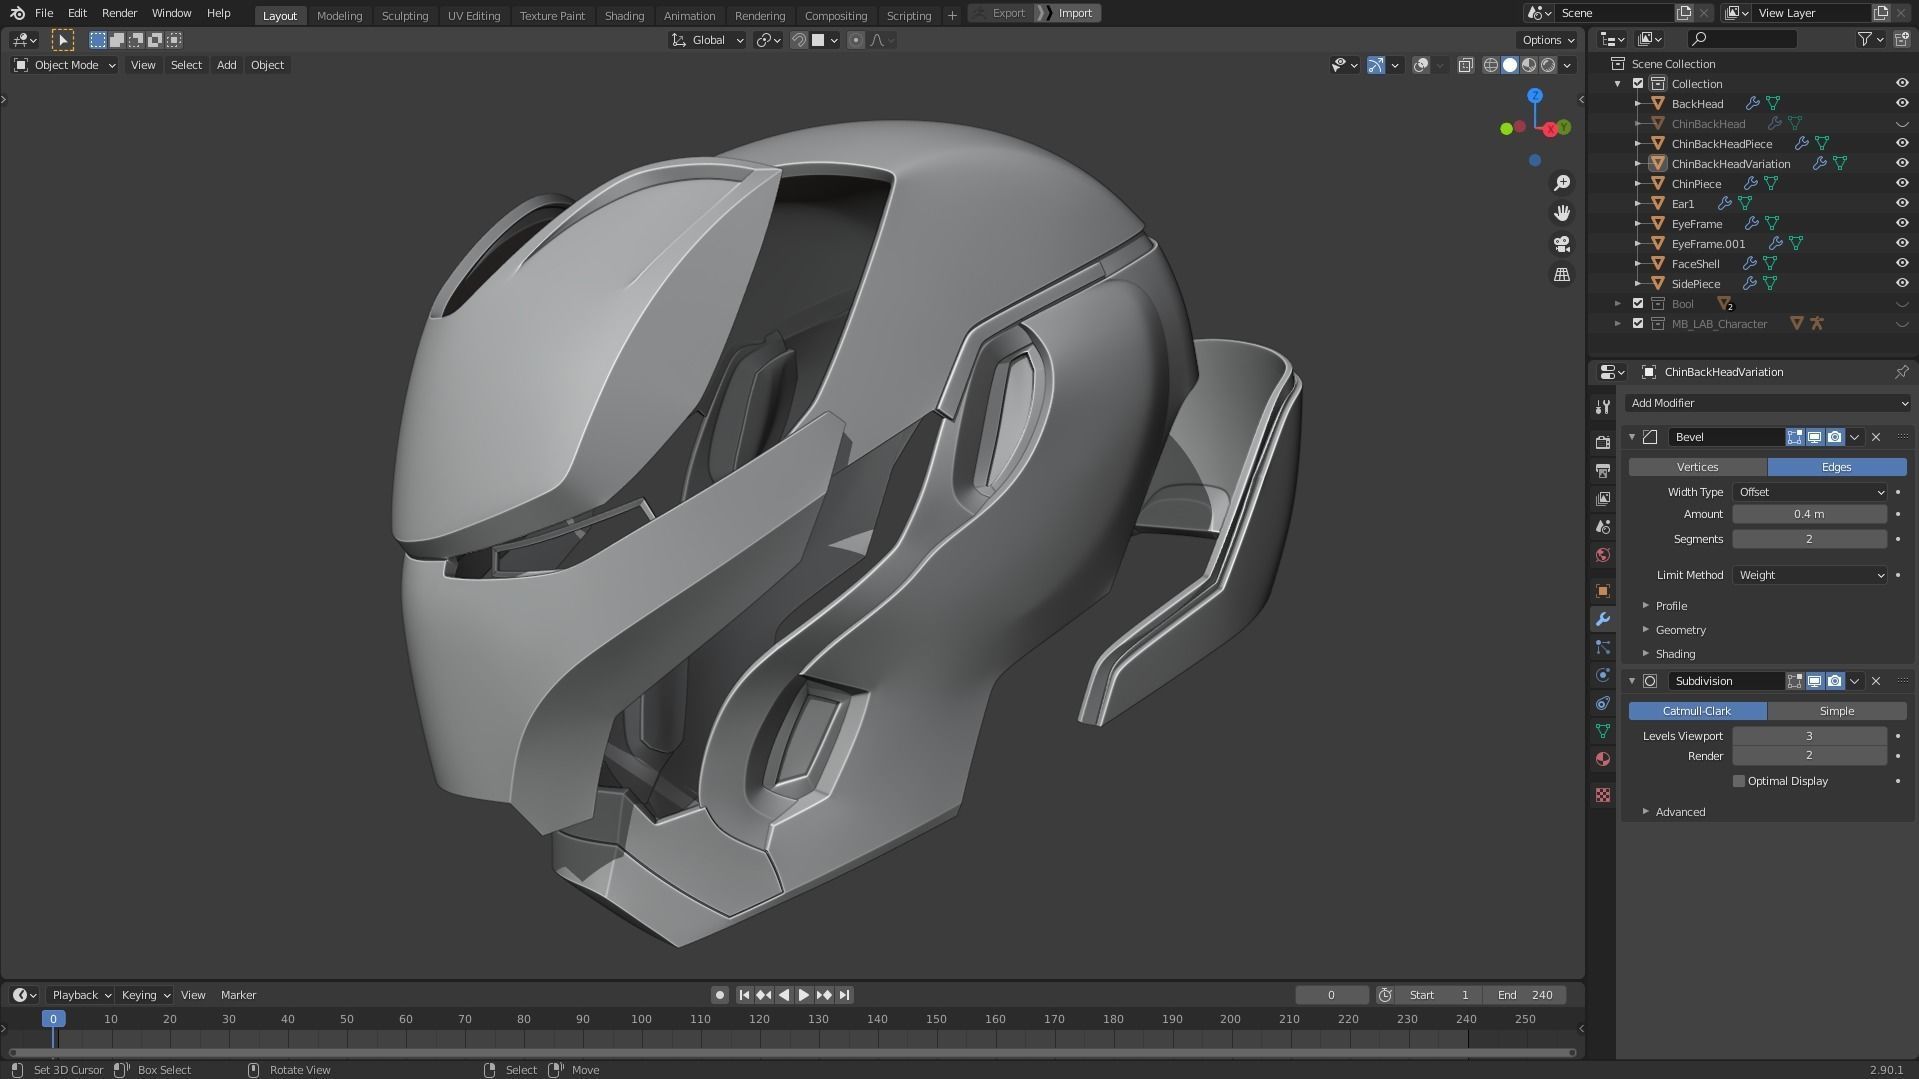Open the Tool properties tab icon
The image size is (1919, 1079).
(x=1603, y=407)
